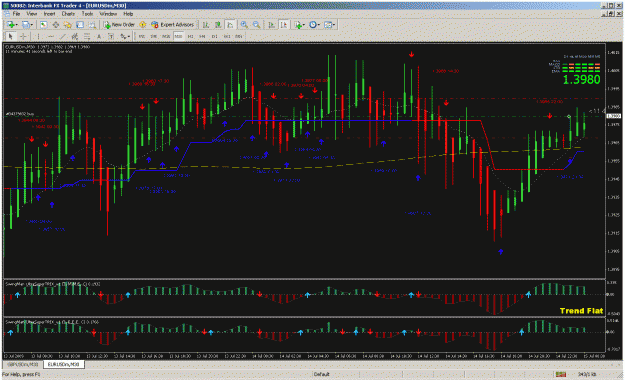Expand the Periodicity dropdown arrow
625x380 pixels.
(x=319, y=25)
